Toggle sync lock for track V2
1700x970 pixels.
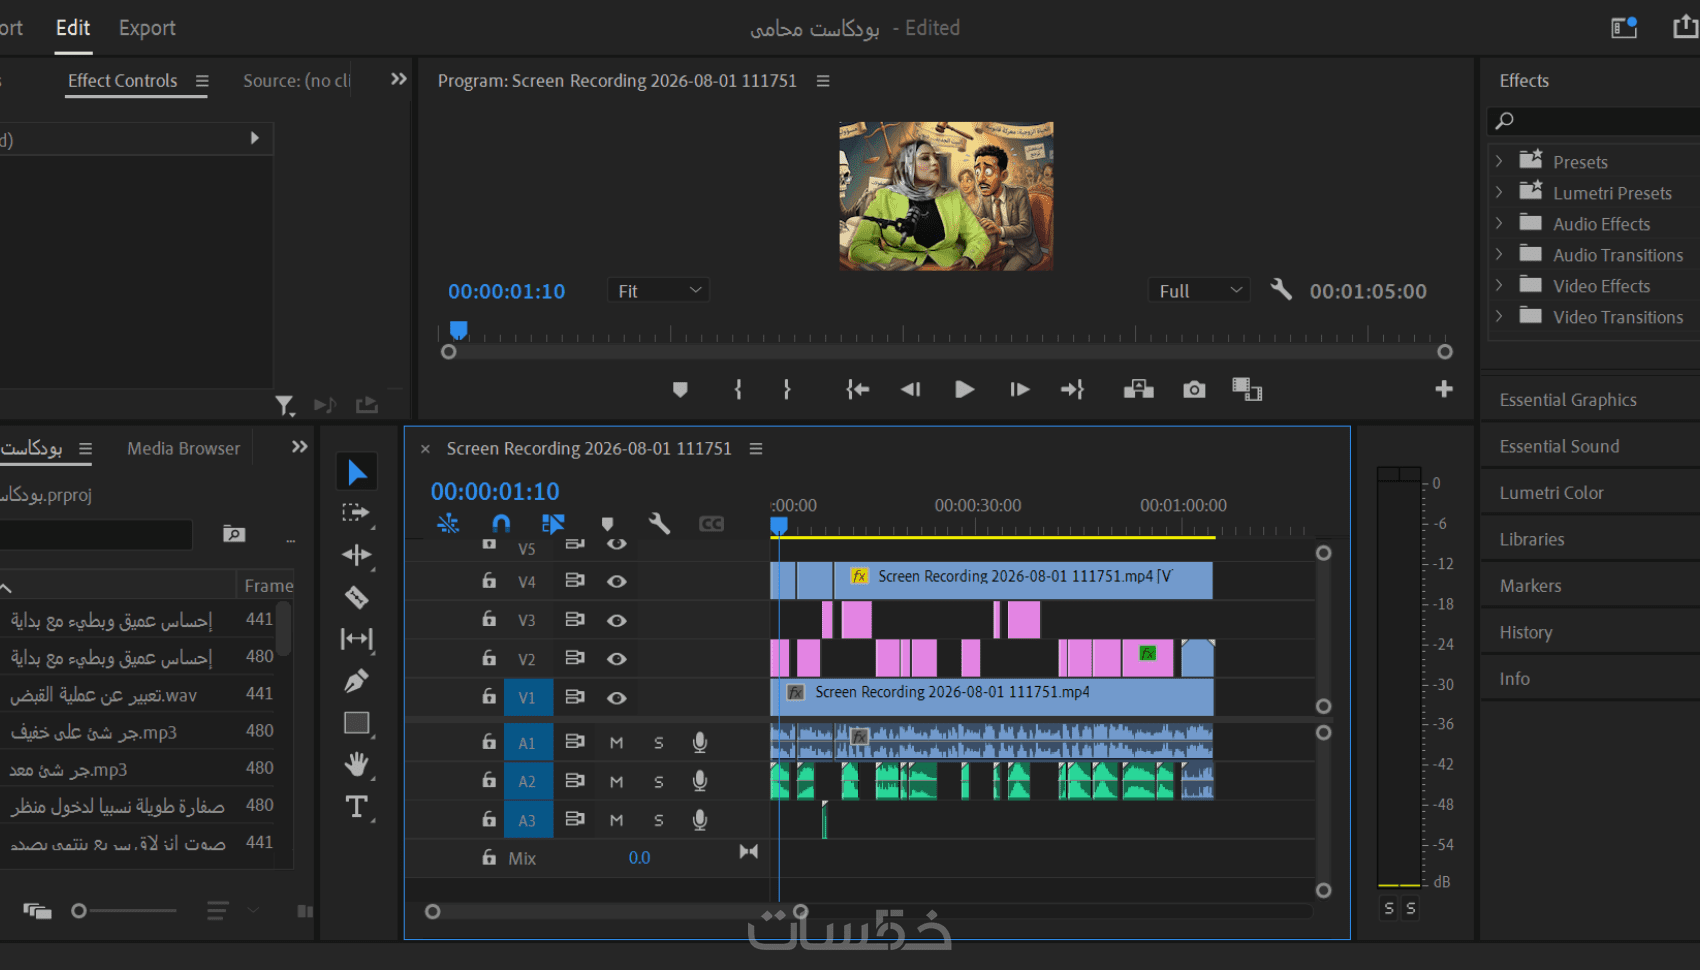[575, 658]
